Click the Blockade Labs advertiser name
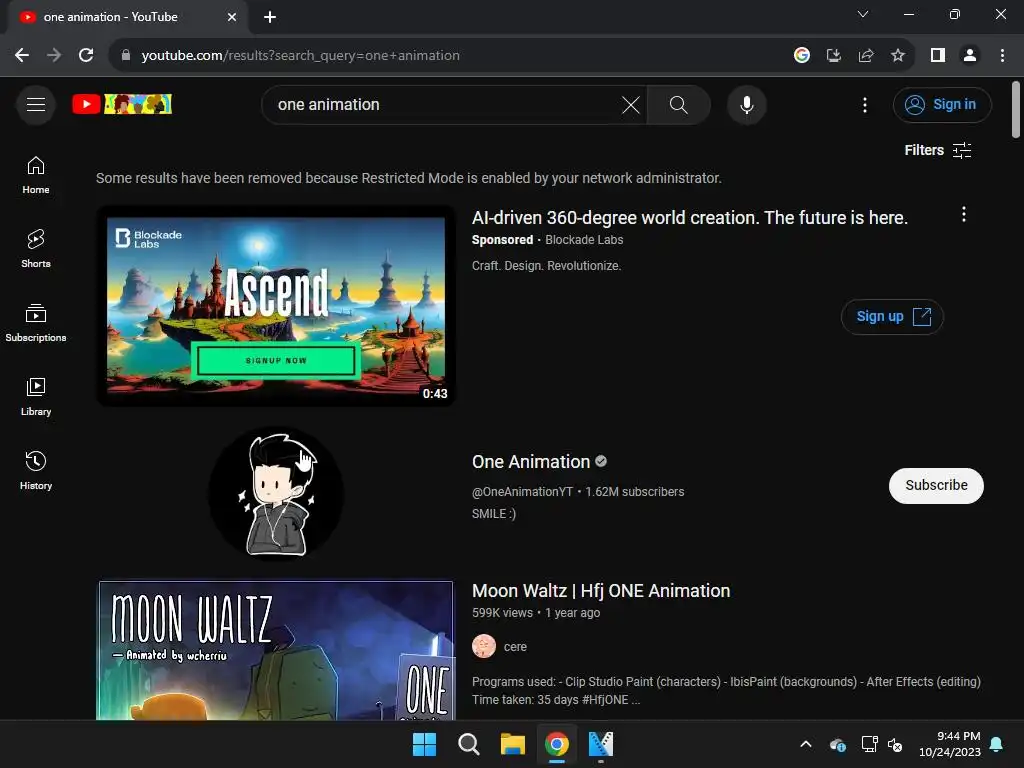Image resolution: width=1024 pixels, height=768 pixels. (584, 240)
